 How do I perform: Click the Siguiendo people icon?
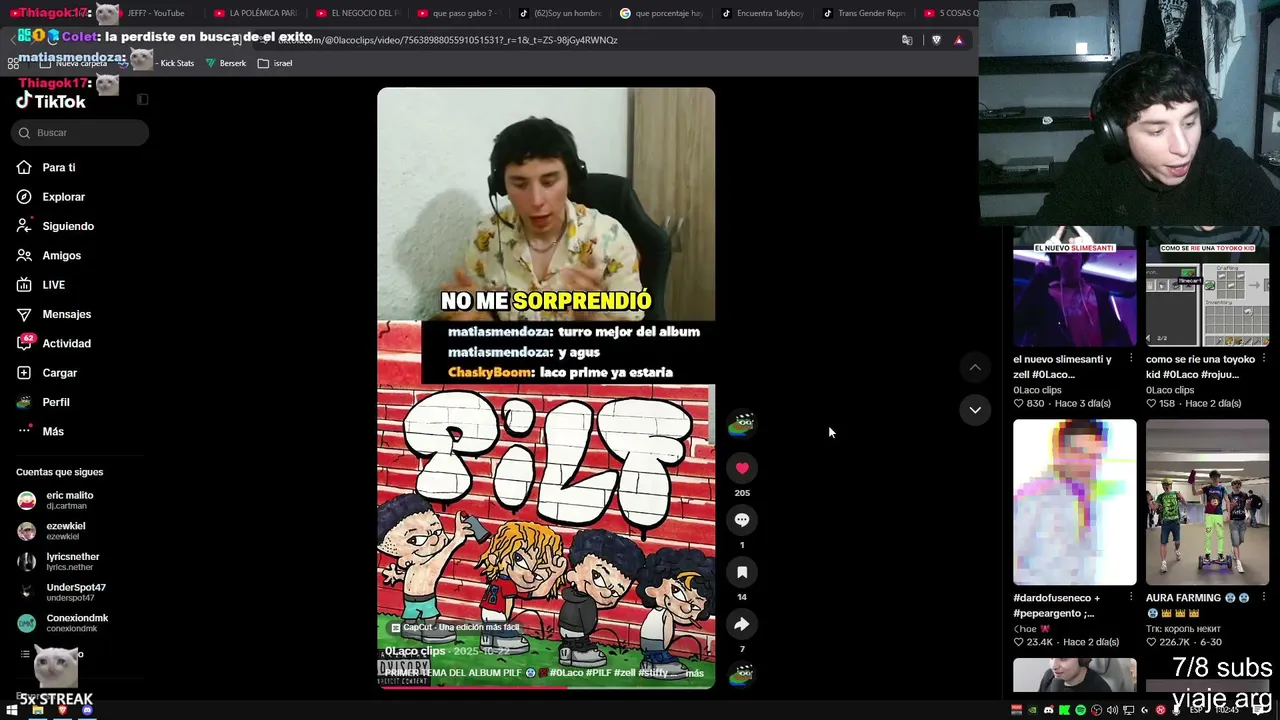(x=24, y=226)
